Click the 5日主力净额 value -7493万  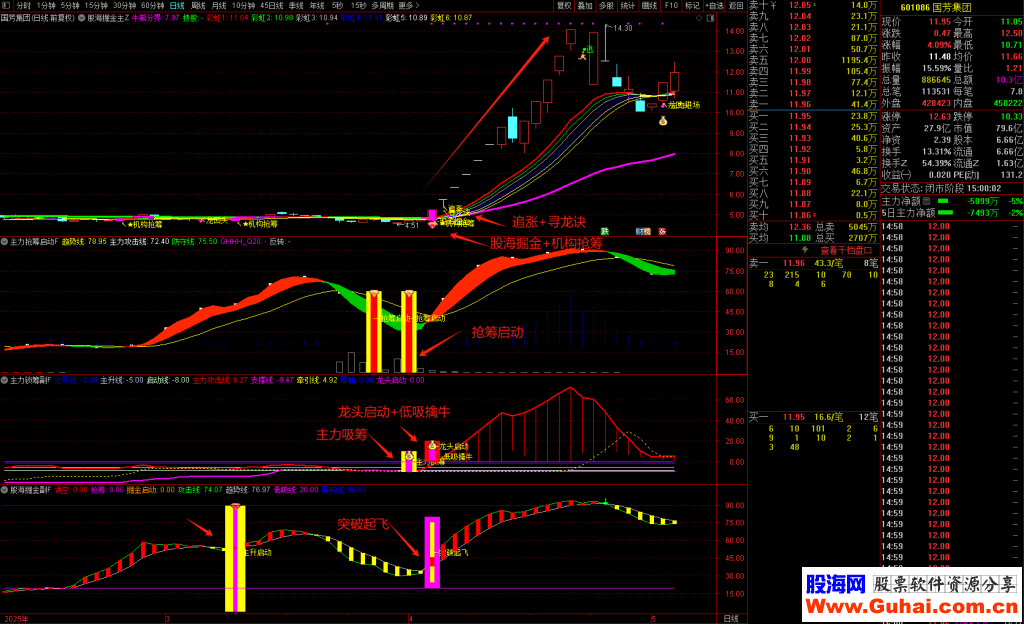click(x=983, y=213)
